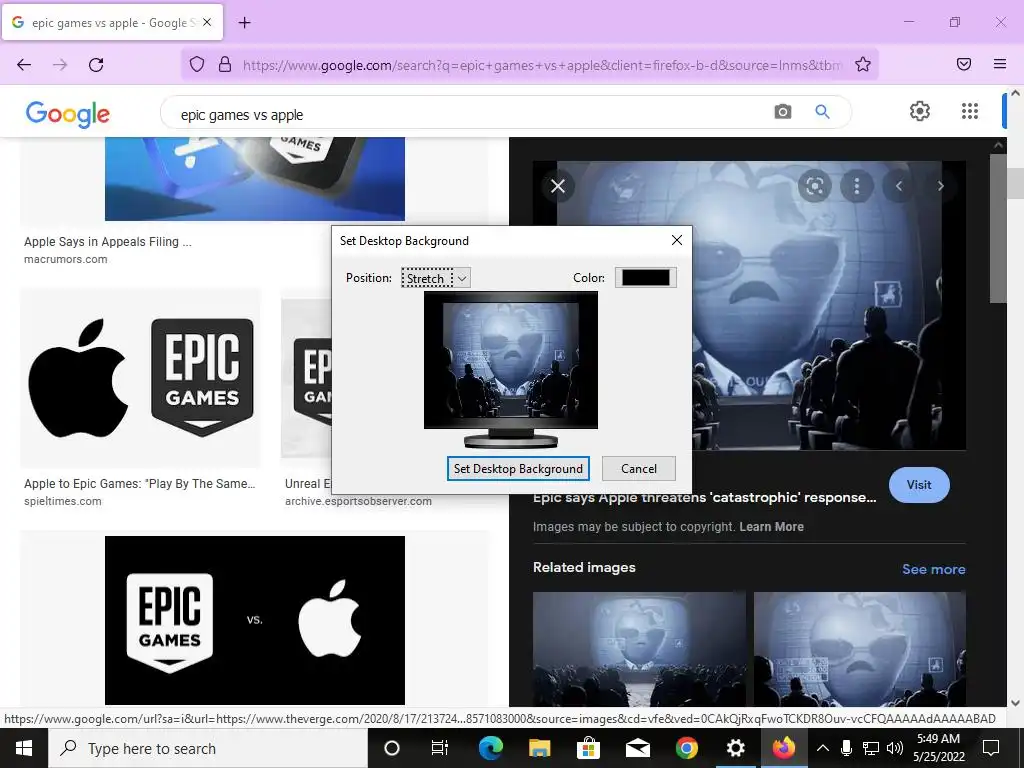Select the left related image thumbnail
Screen dimensions: 1024x768
click(639, 648)
